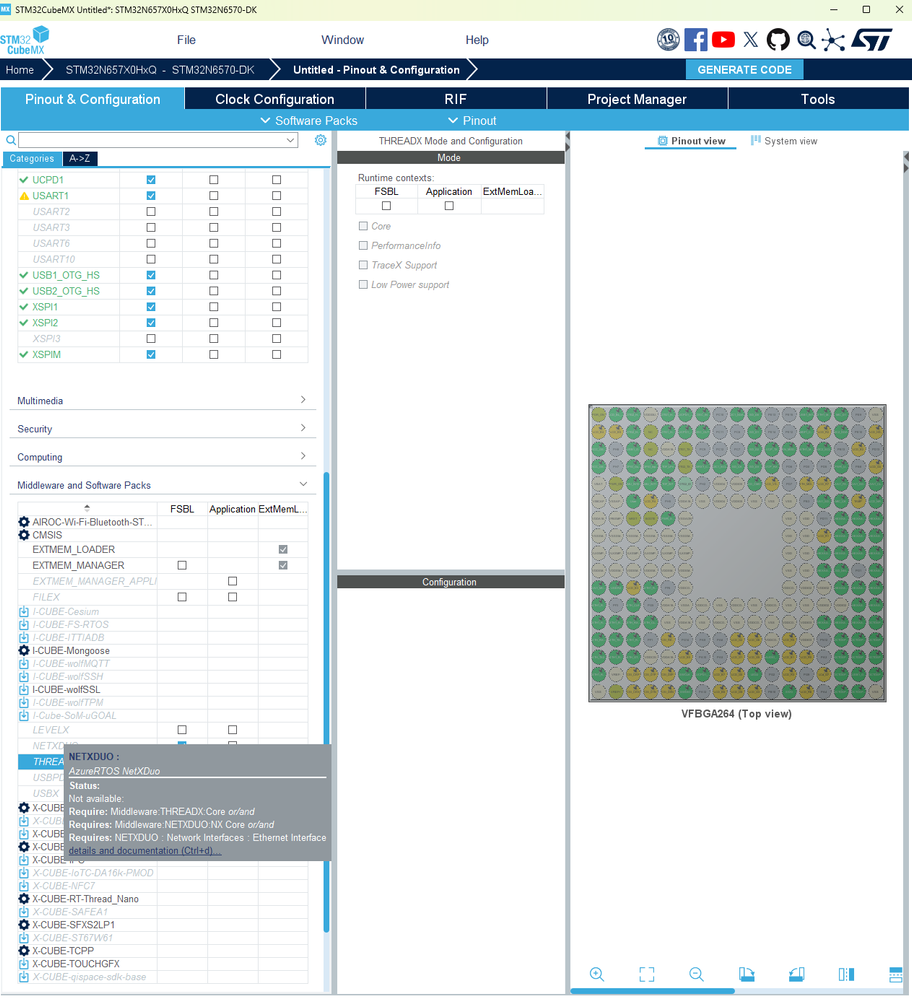Click the gear icon beside X-CUBE-RT-Thread_Nano
912x999 pixels.
click(x=24, y=899)
